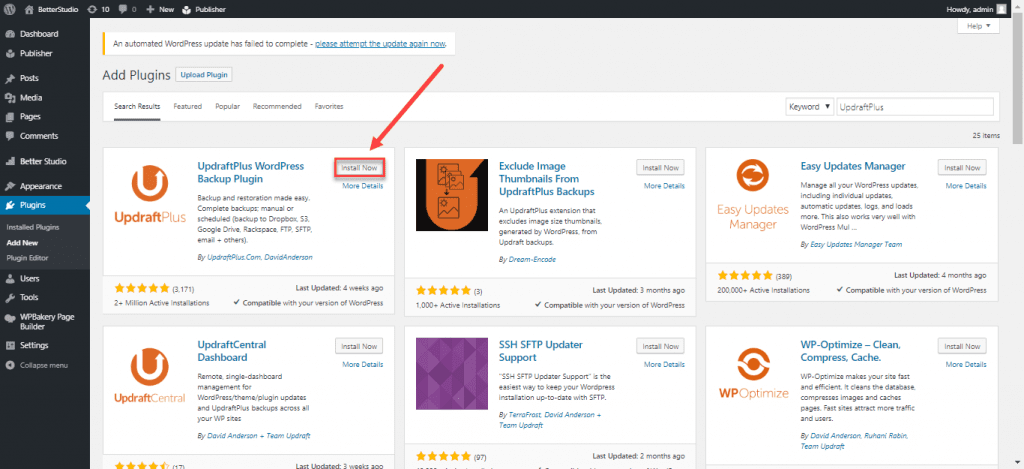Image resolution: width=1024 pixels, height=469 pixels.
Task: Click the WP-Optimize plugin logo
Action: (x=753, y=374)
